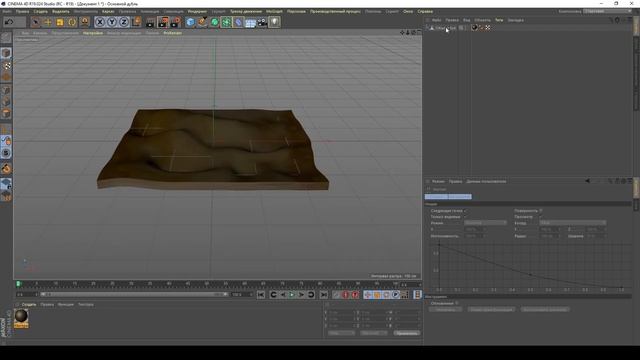Activate the Rotate tool
640x360 pixels.
[x=72, y=22]
